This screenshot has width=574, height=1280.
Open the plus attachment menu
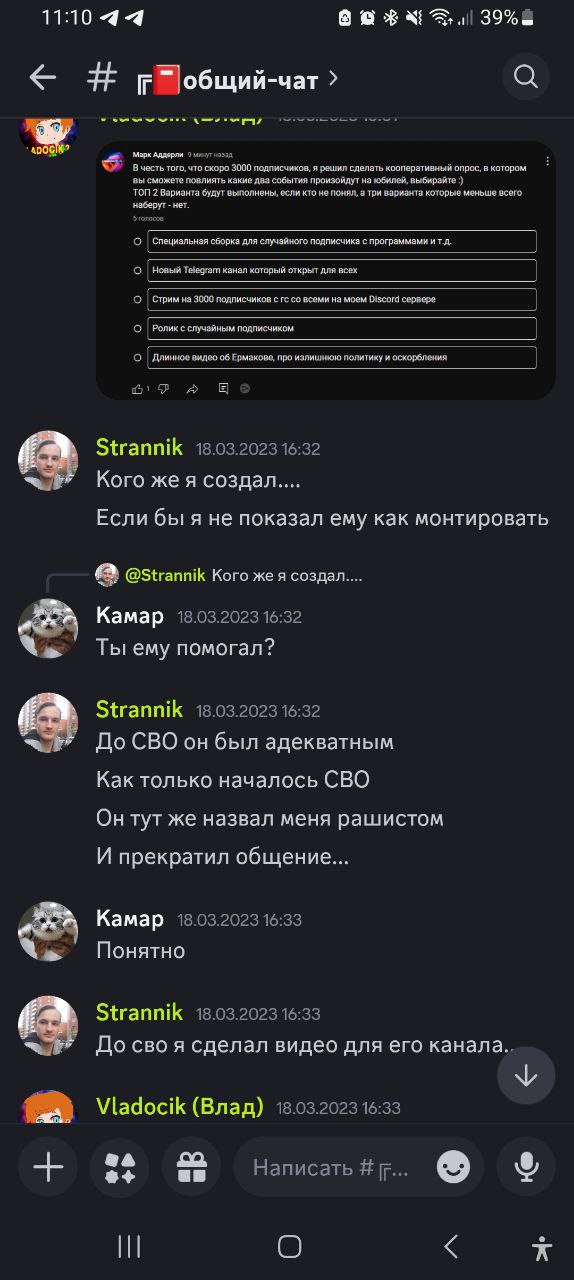(x=48, y=1167)
